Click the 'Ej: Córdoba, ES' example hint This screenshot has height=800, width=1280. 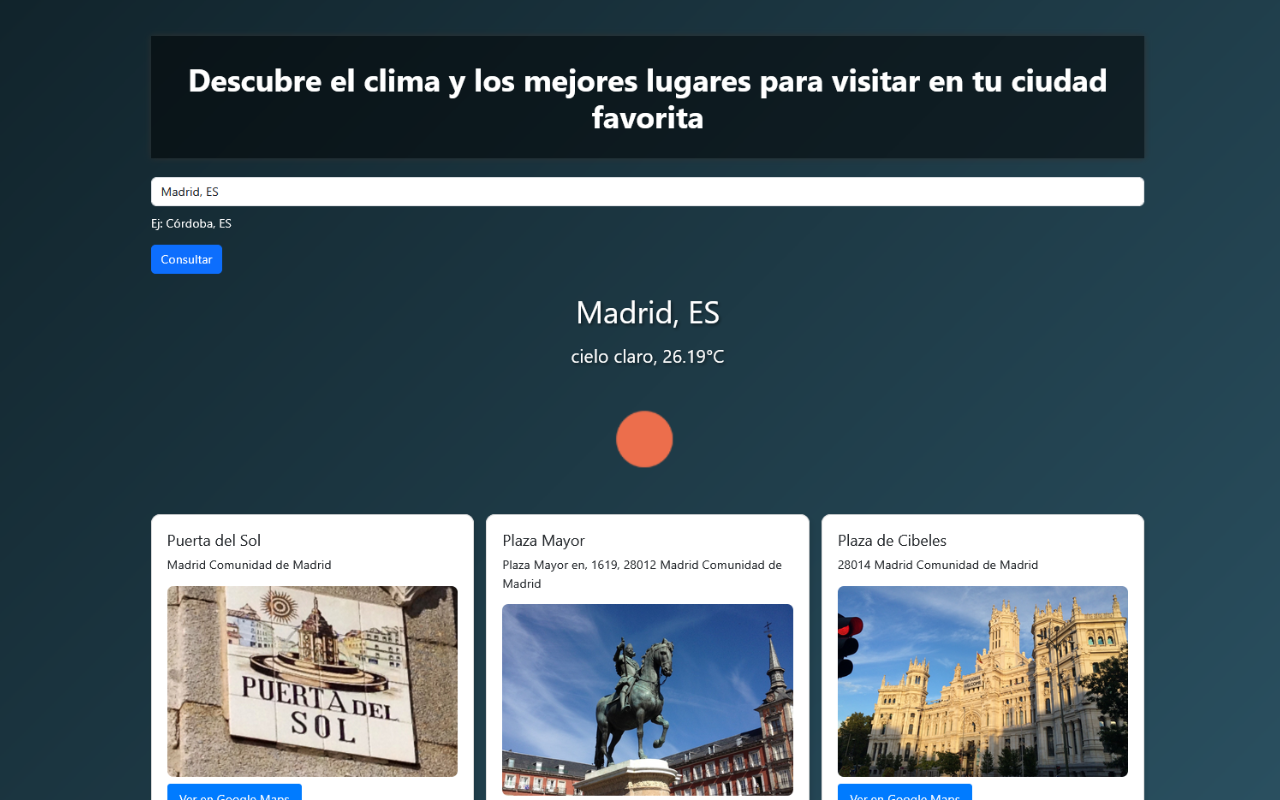coord(191,223)
